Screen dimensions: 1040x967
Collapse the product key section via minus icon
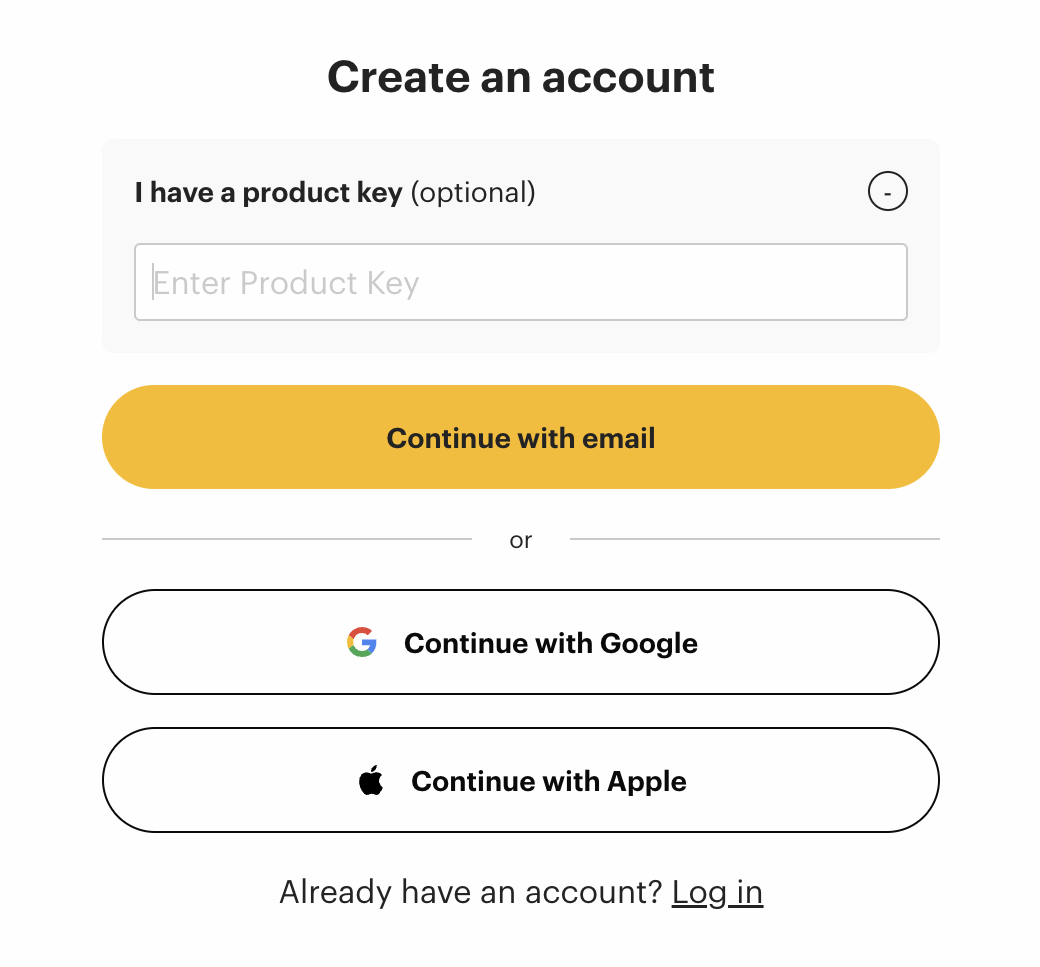(887, 191)
